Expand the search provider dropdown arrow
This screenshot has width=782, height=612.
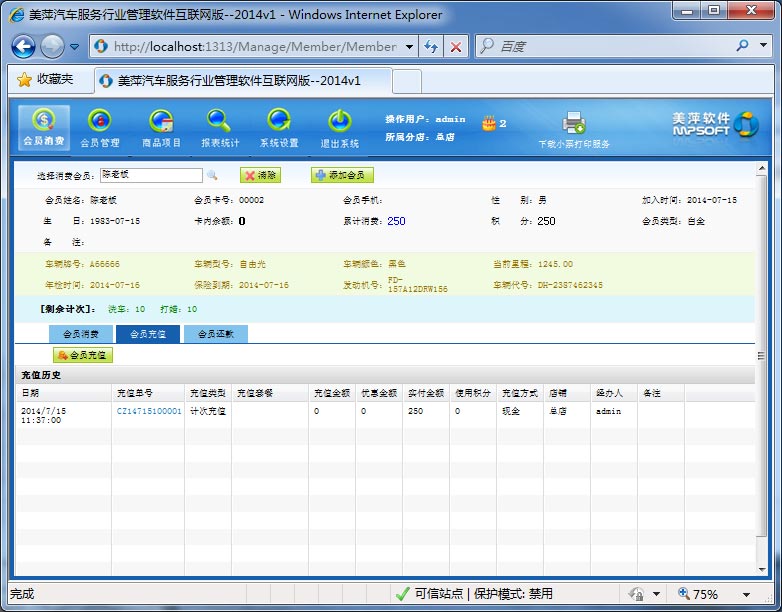pos(762,47)
